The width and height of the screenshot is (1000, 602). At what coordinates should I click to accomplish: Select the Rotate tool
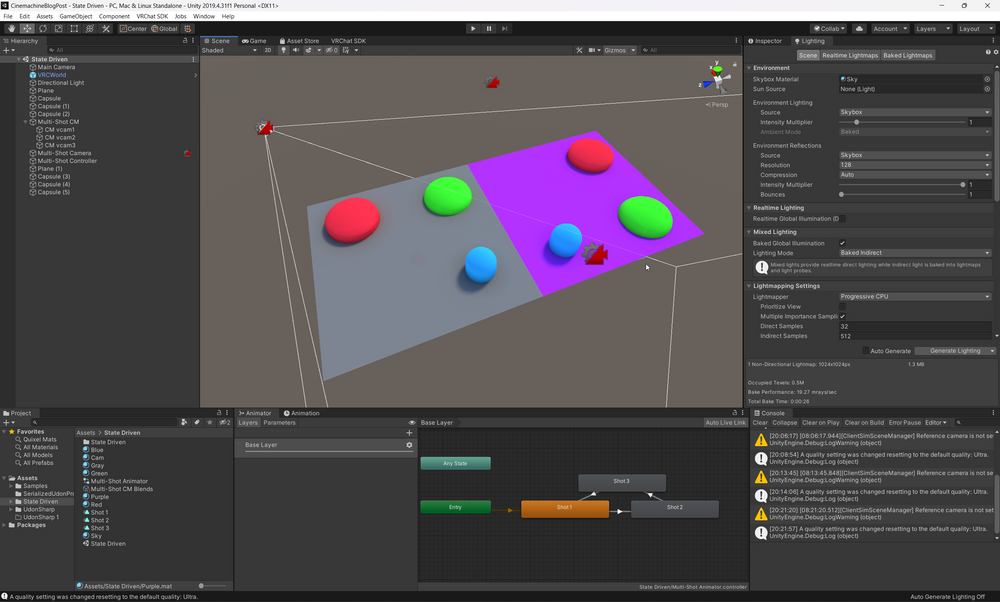click(x=43, y=29)
